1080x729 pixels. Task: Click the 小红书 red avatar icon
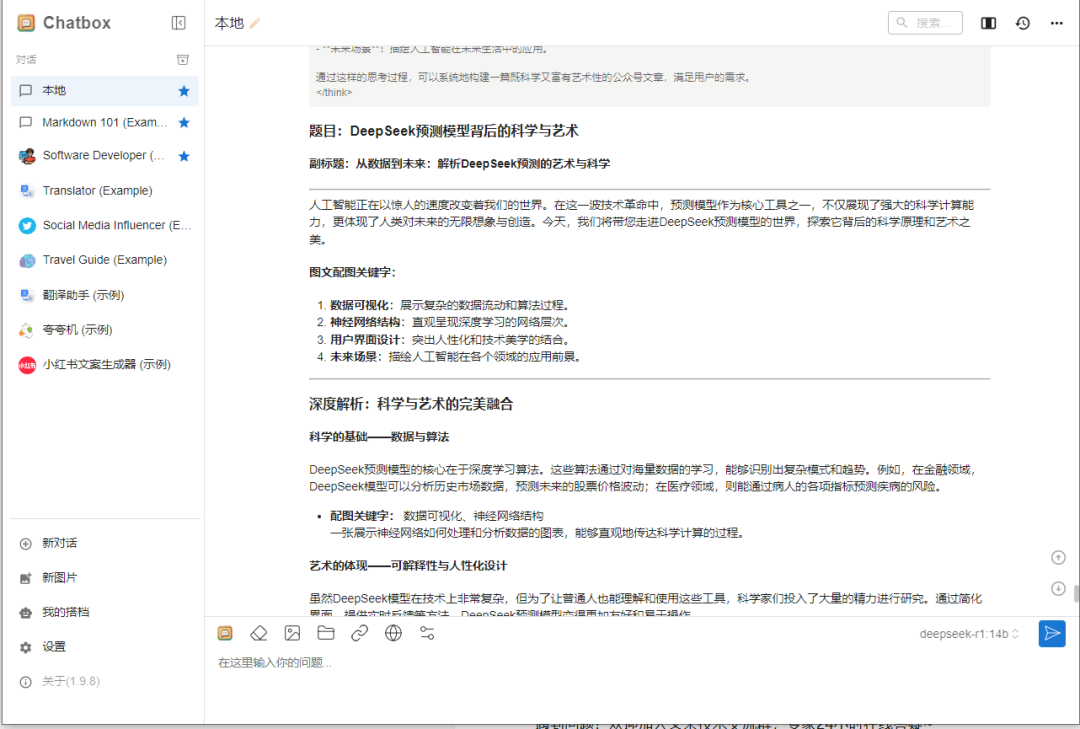click(x=27, y=365)
